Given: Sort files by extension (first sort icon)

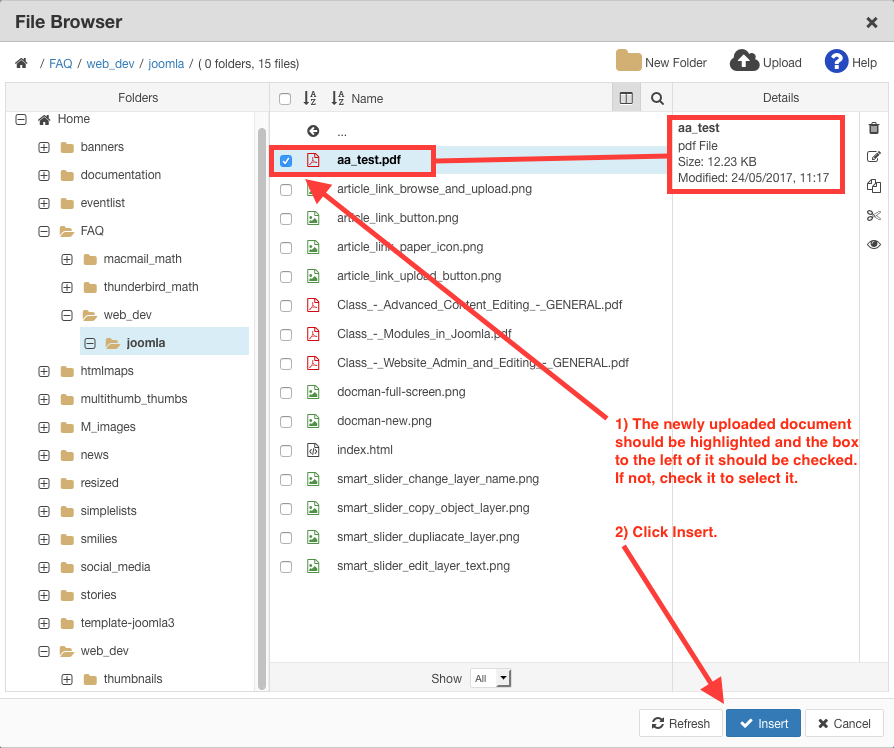Looking at the screenshot, I should (310, 98).
